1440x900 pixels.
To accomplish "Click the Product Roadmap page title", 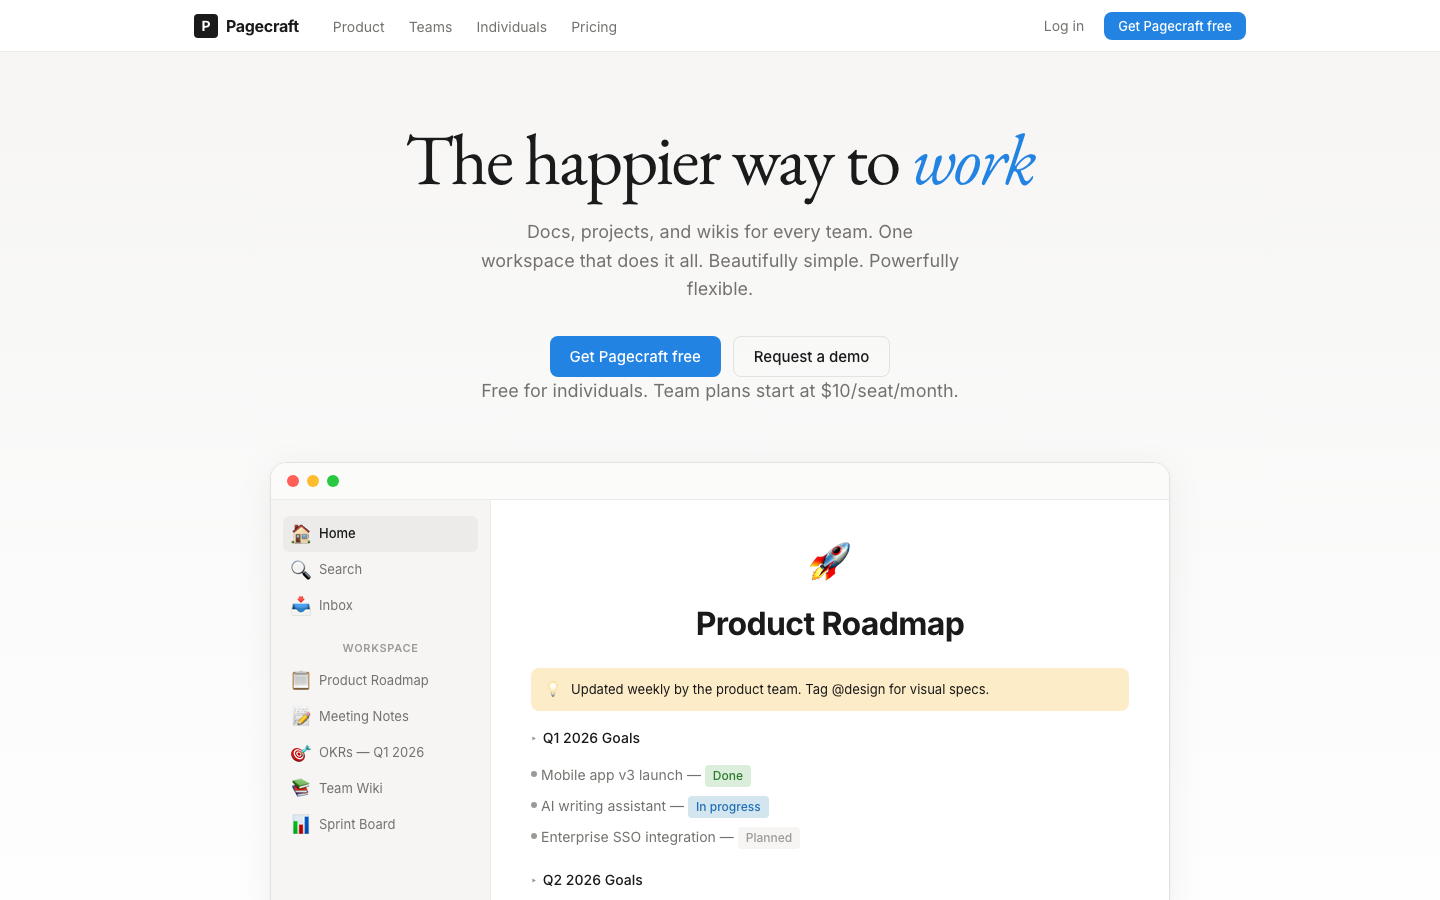I will point(830,624).
